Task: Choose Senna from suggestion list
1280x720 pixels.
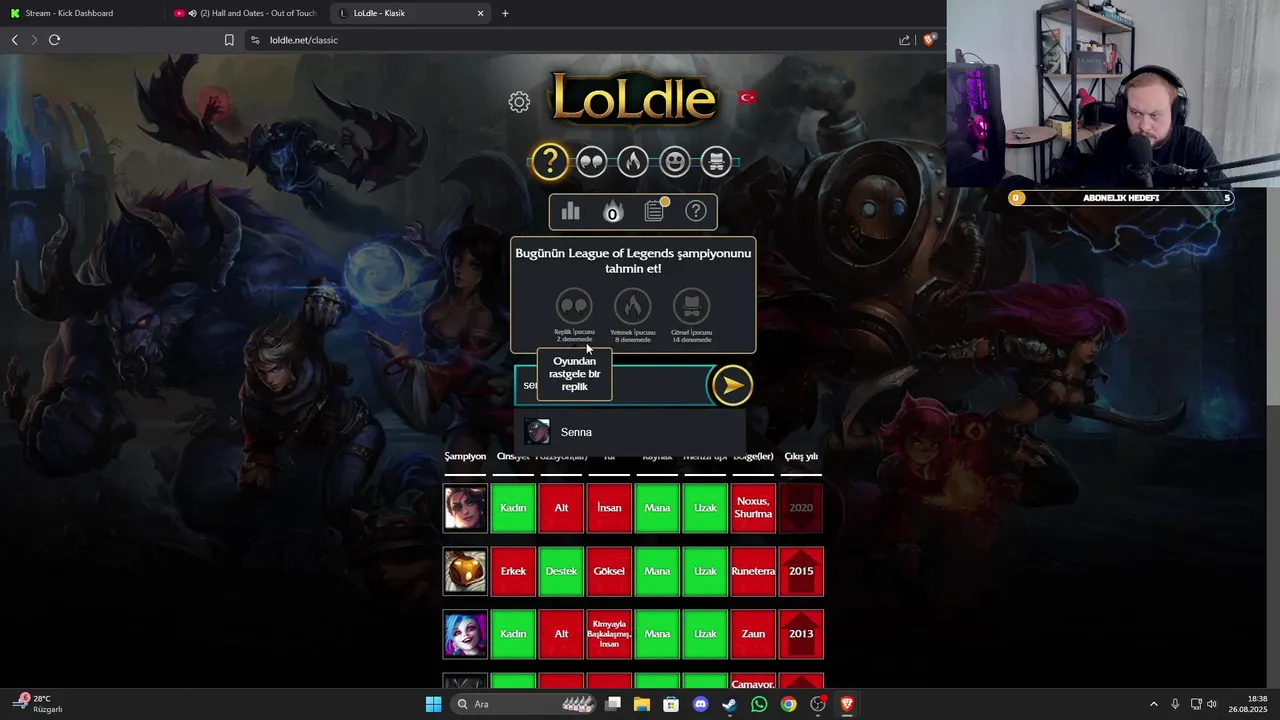Action: coord(630,432)
